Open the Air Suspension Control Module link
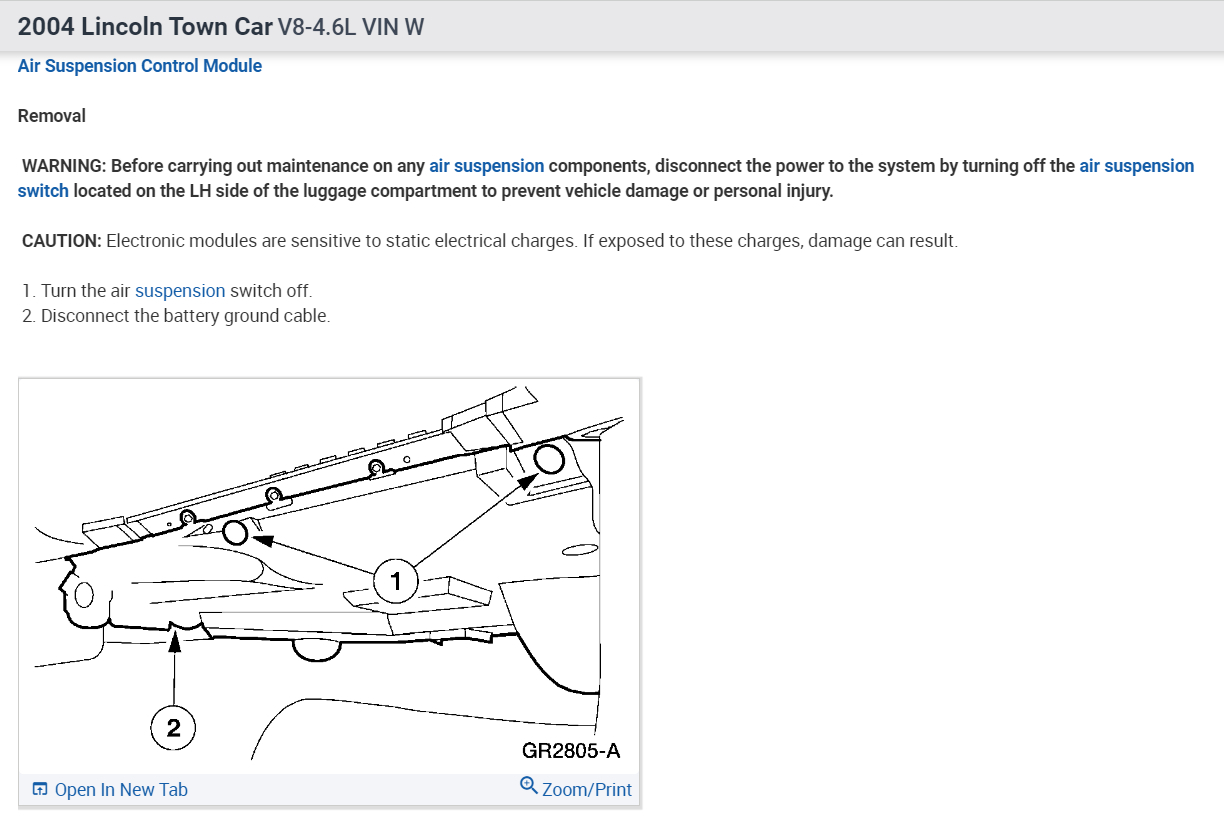Image resolution: width=1224 pixels, height=840 pixels. tap(140, 66)
